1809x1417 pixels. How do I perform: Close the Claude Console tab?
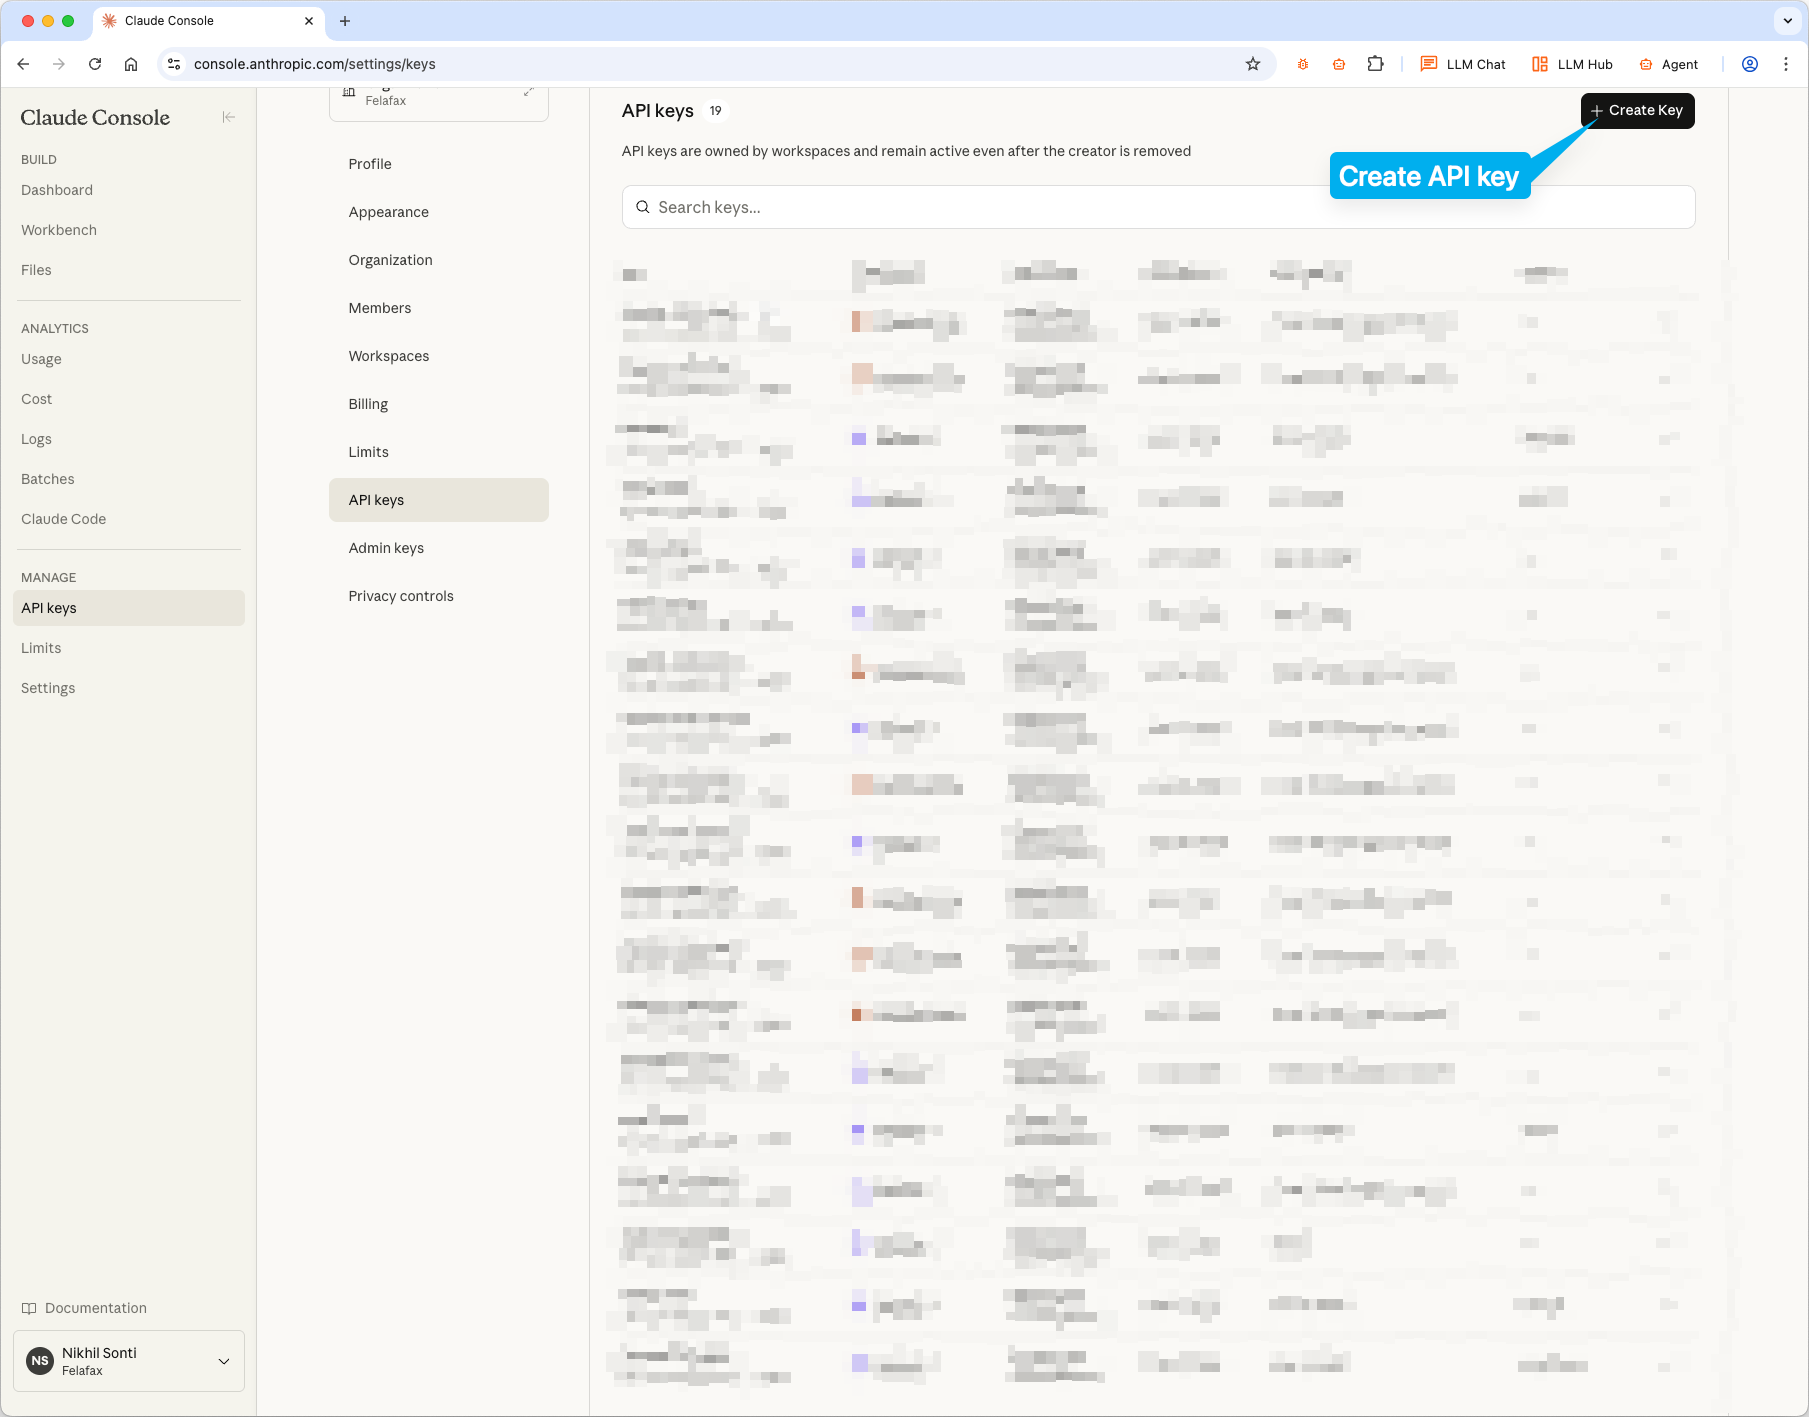(x=309, y=21)
